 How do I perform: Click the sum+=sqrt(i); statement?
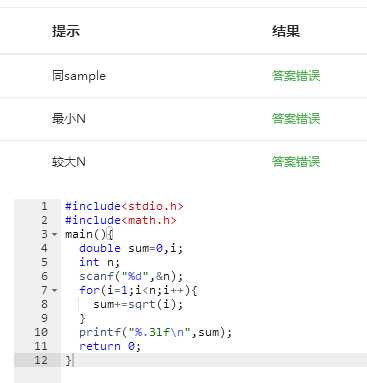pyautogui.click(x=138, y=305)
